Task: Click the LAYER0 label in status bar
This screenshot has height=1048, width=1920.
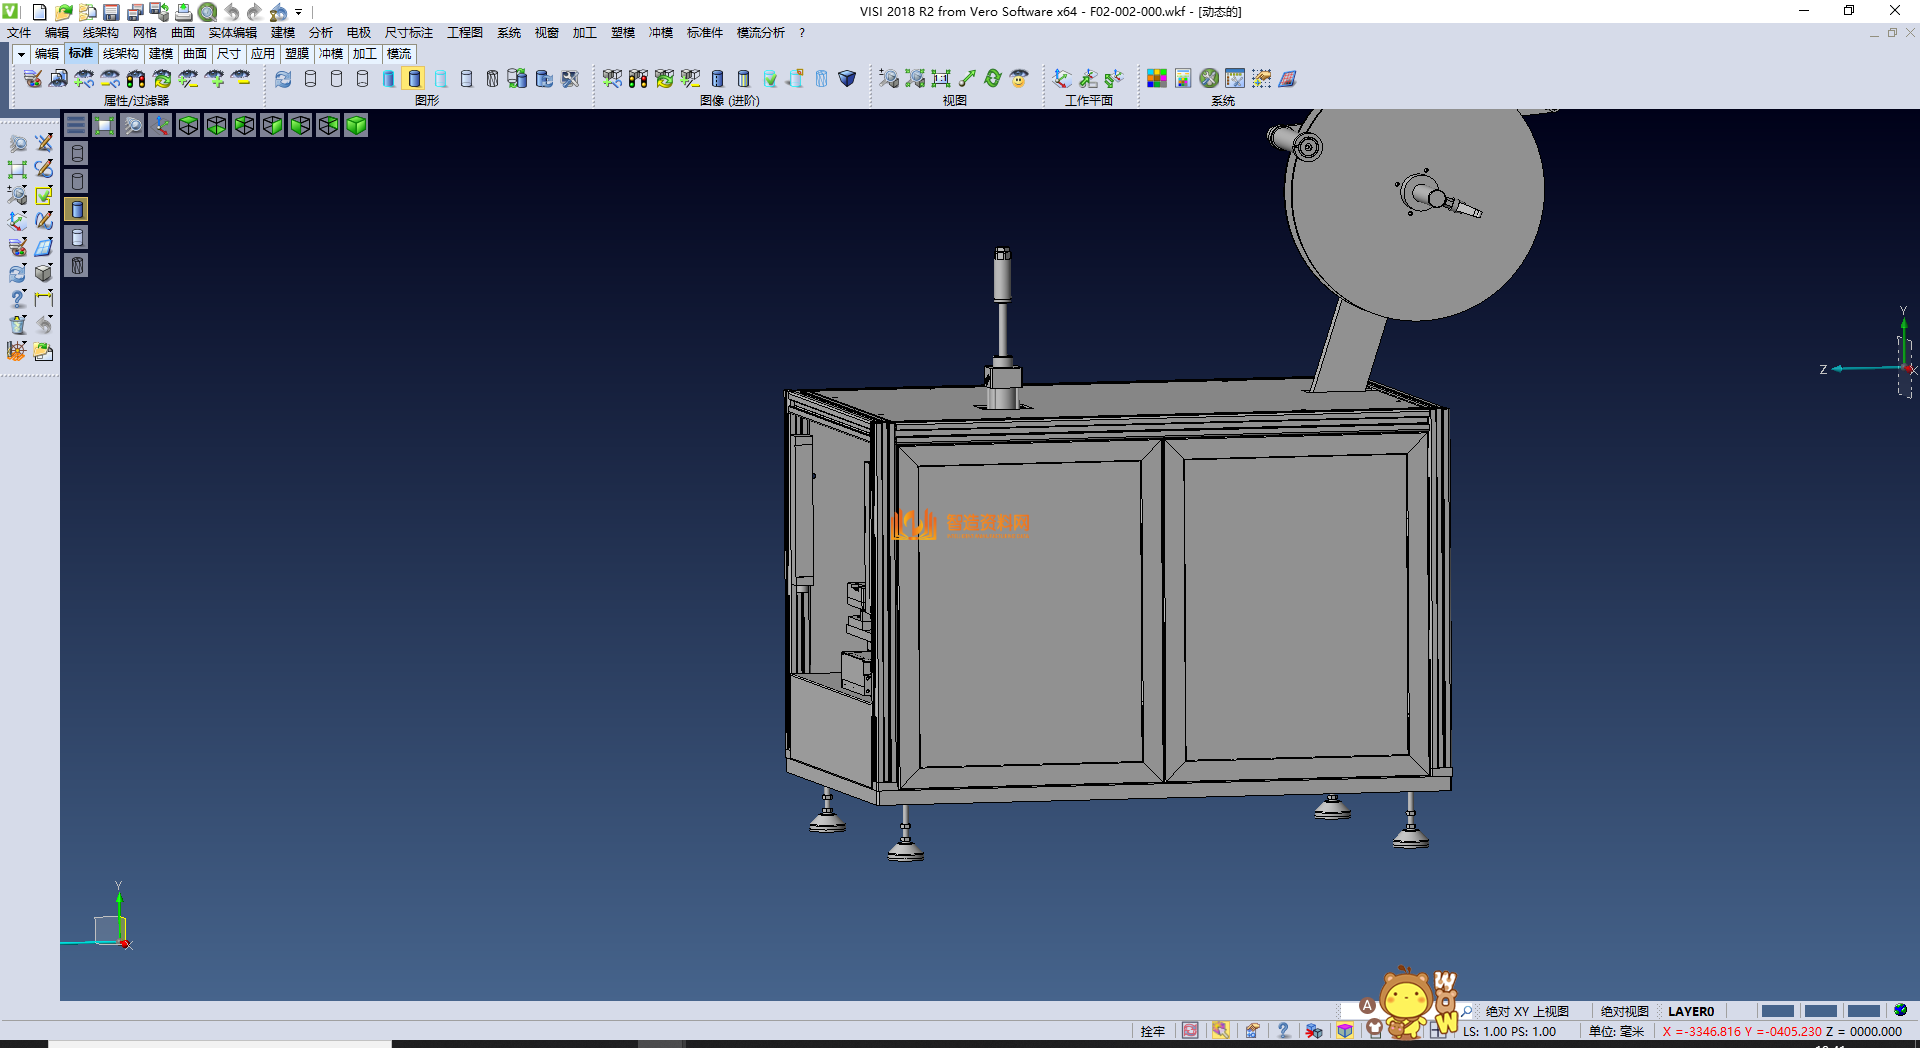Action: click(x=1690, y=1011)
